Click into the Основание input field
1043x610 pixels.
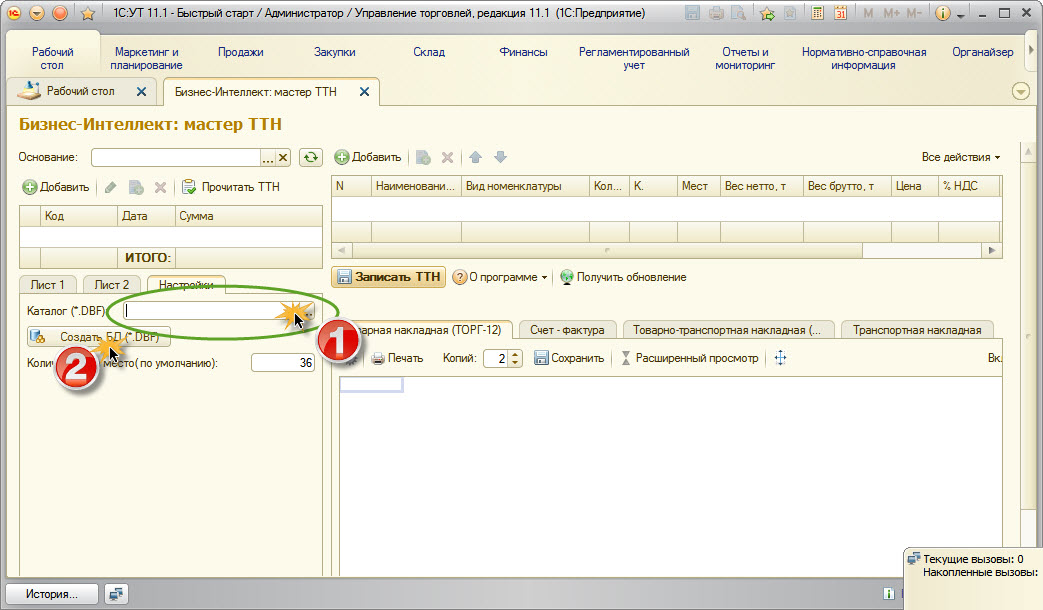pyautogui.click(x=176, y=158)
